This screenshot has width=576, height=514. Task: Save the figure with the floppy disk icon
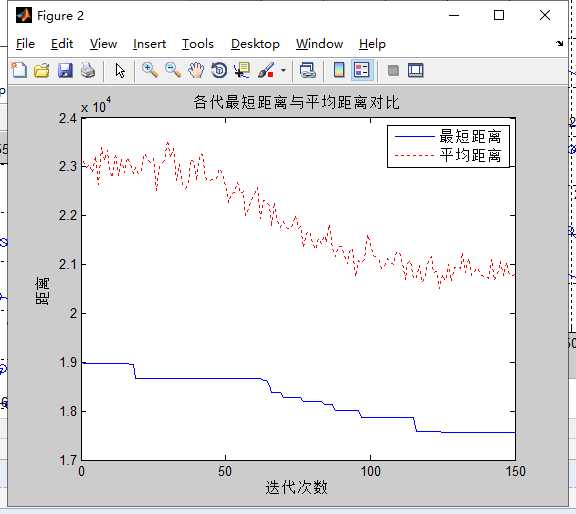(x=65, y=70)
